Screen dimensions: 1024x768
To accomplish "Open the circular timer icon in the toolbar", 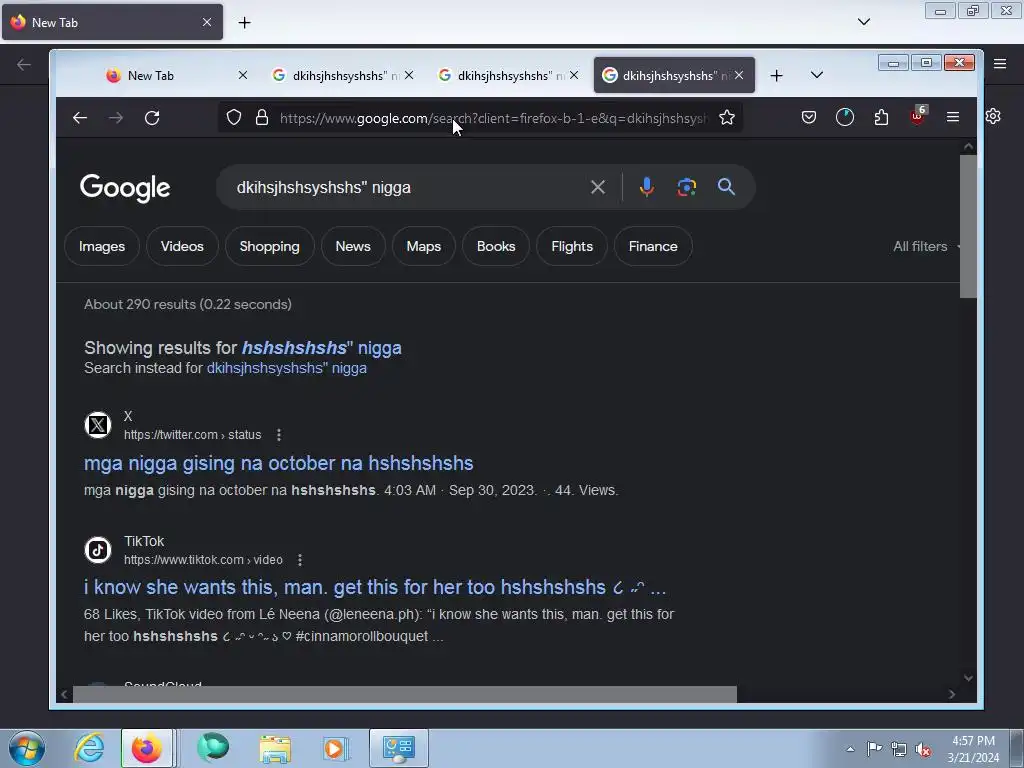I will 845,118.
